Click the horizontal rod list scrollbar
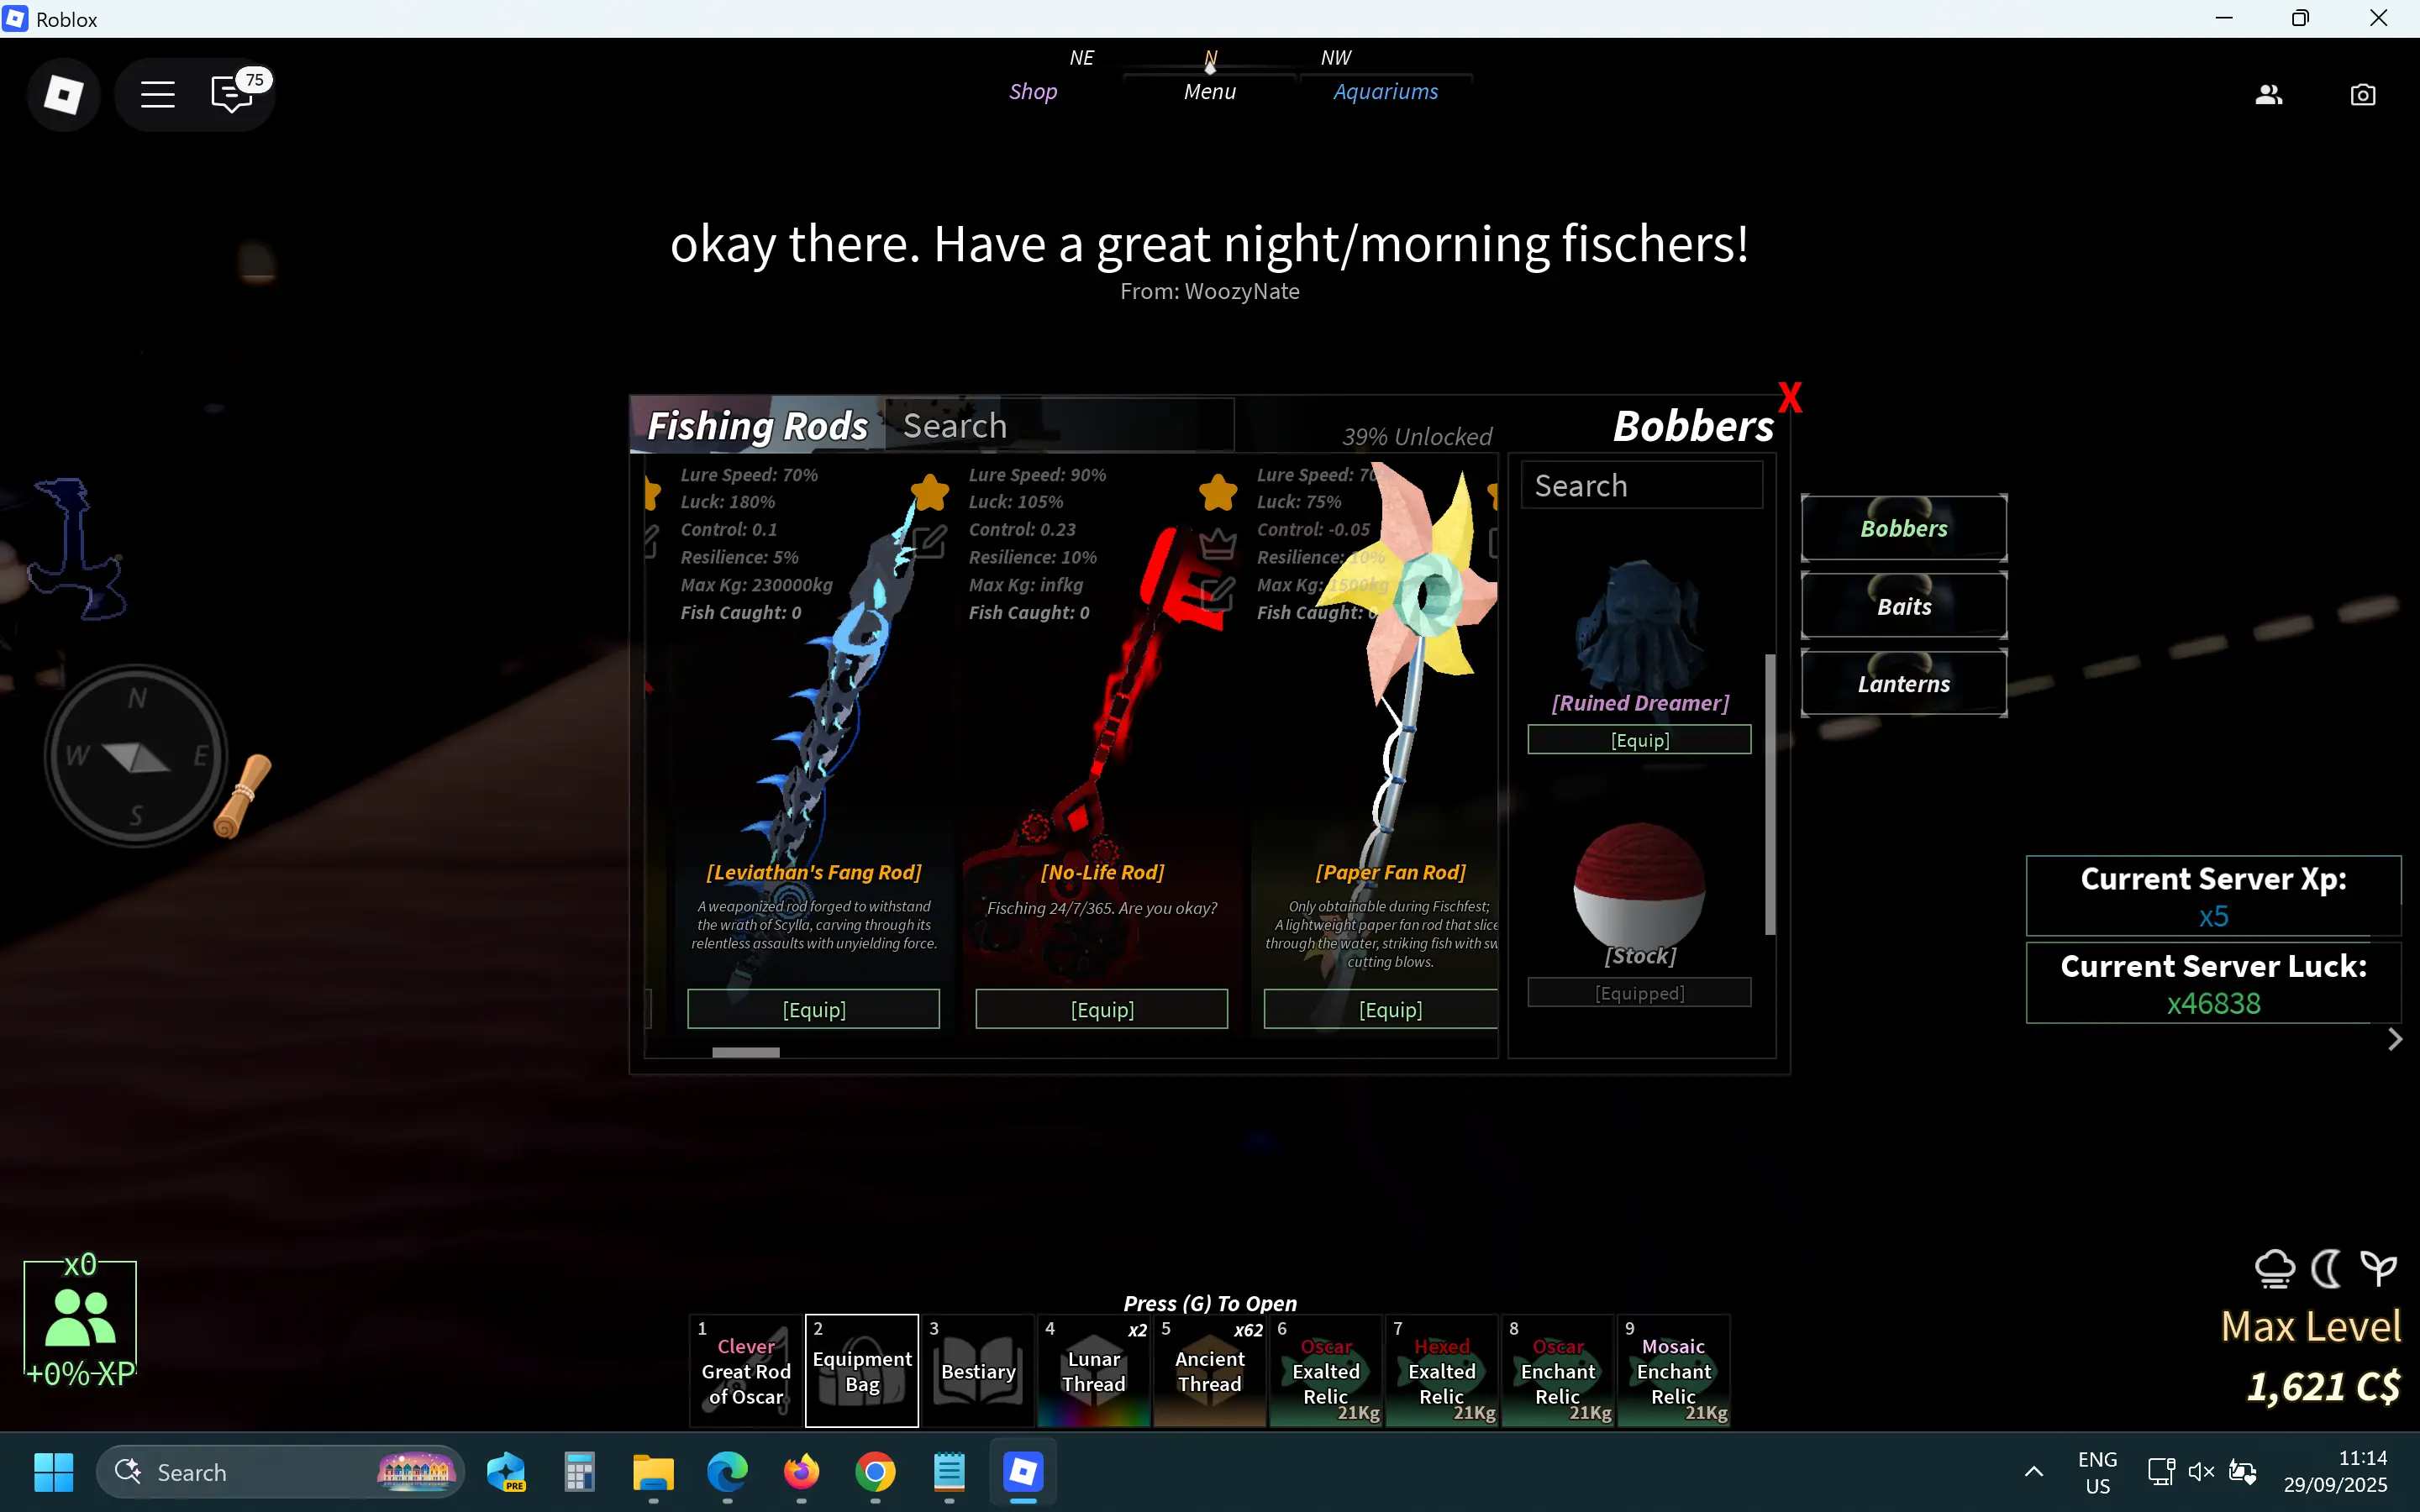The image size is (2420, 1512). (x=745, y=1052)
